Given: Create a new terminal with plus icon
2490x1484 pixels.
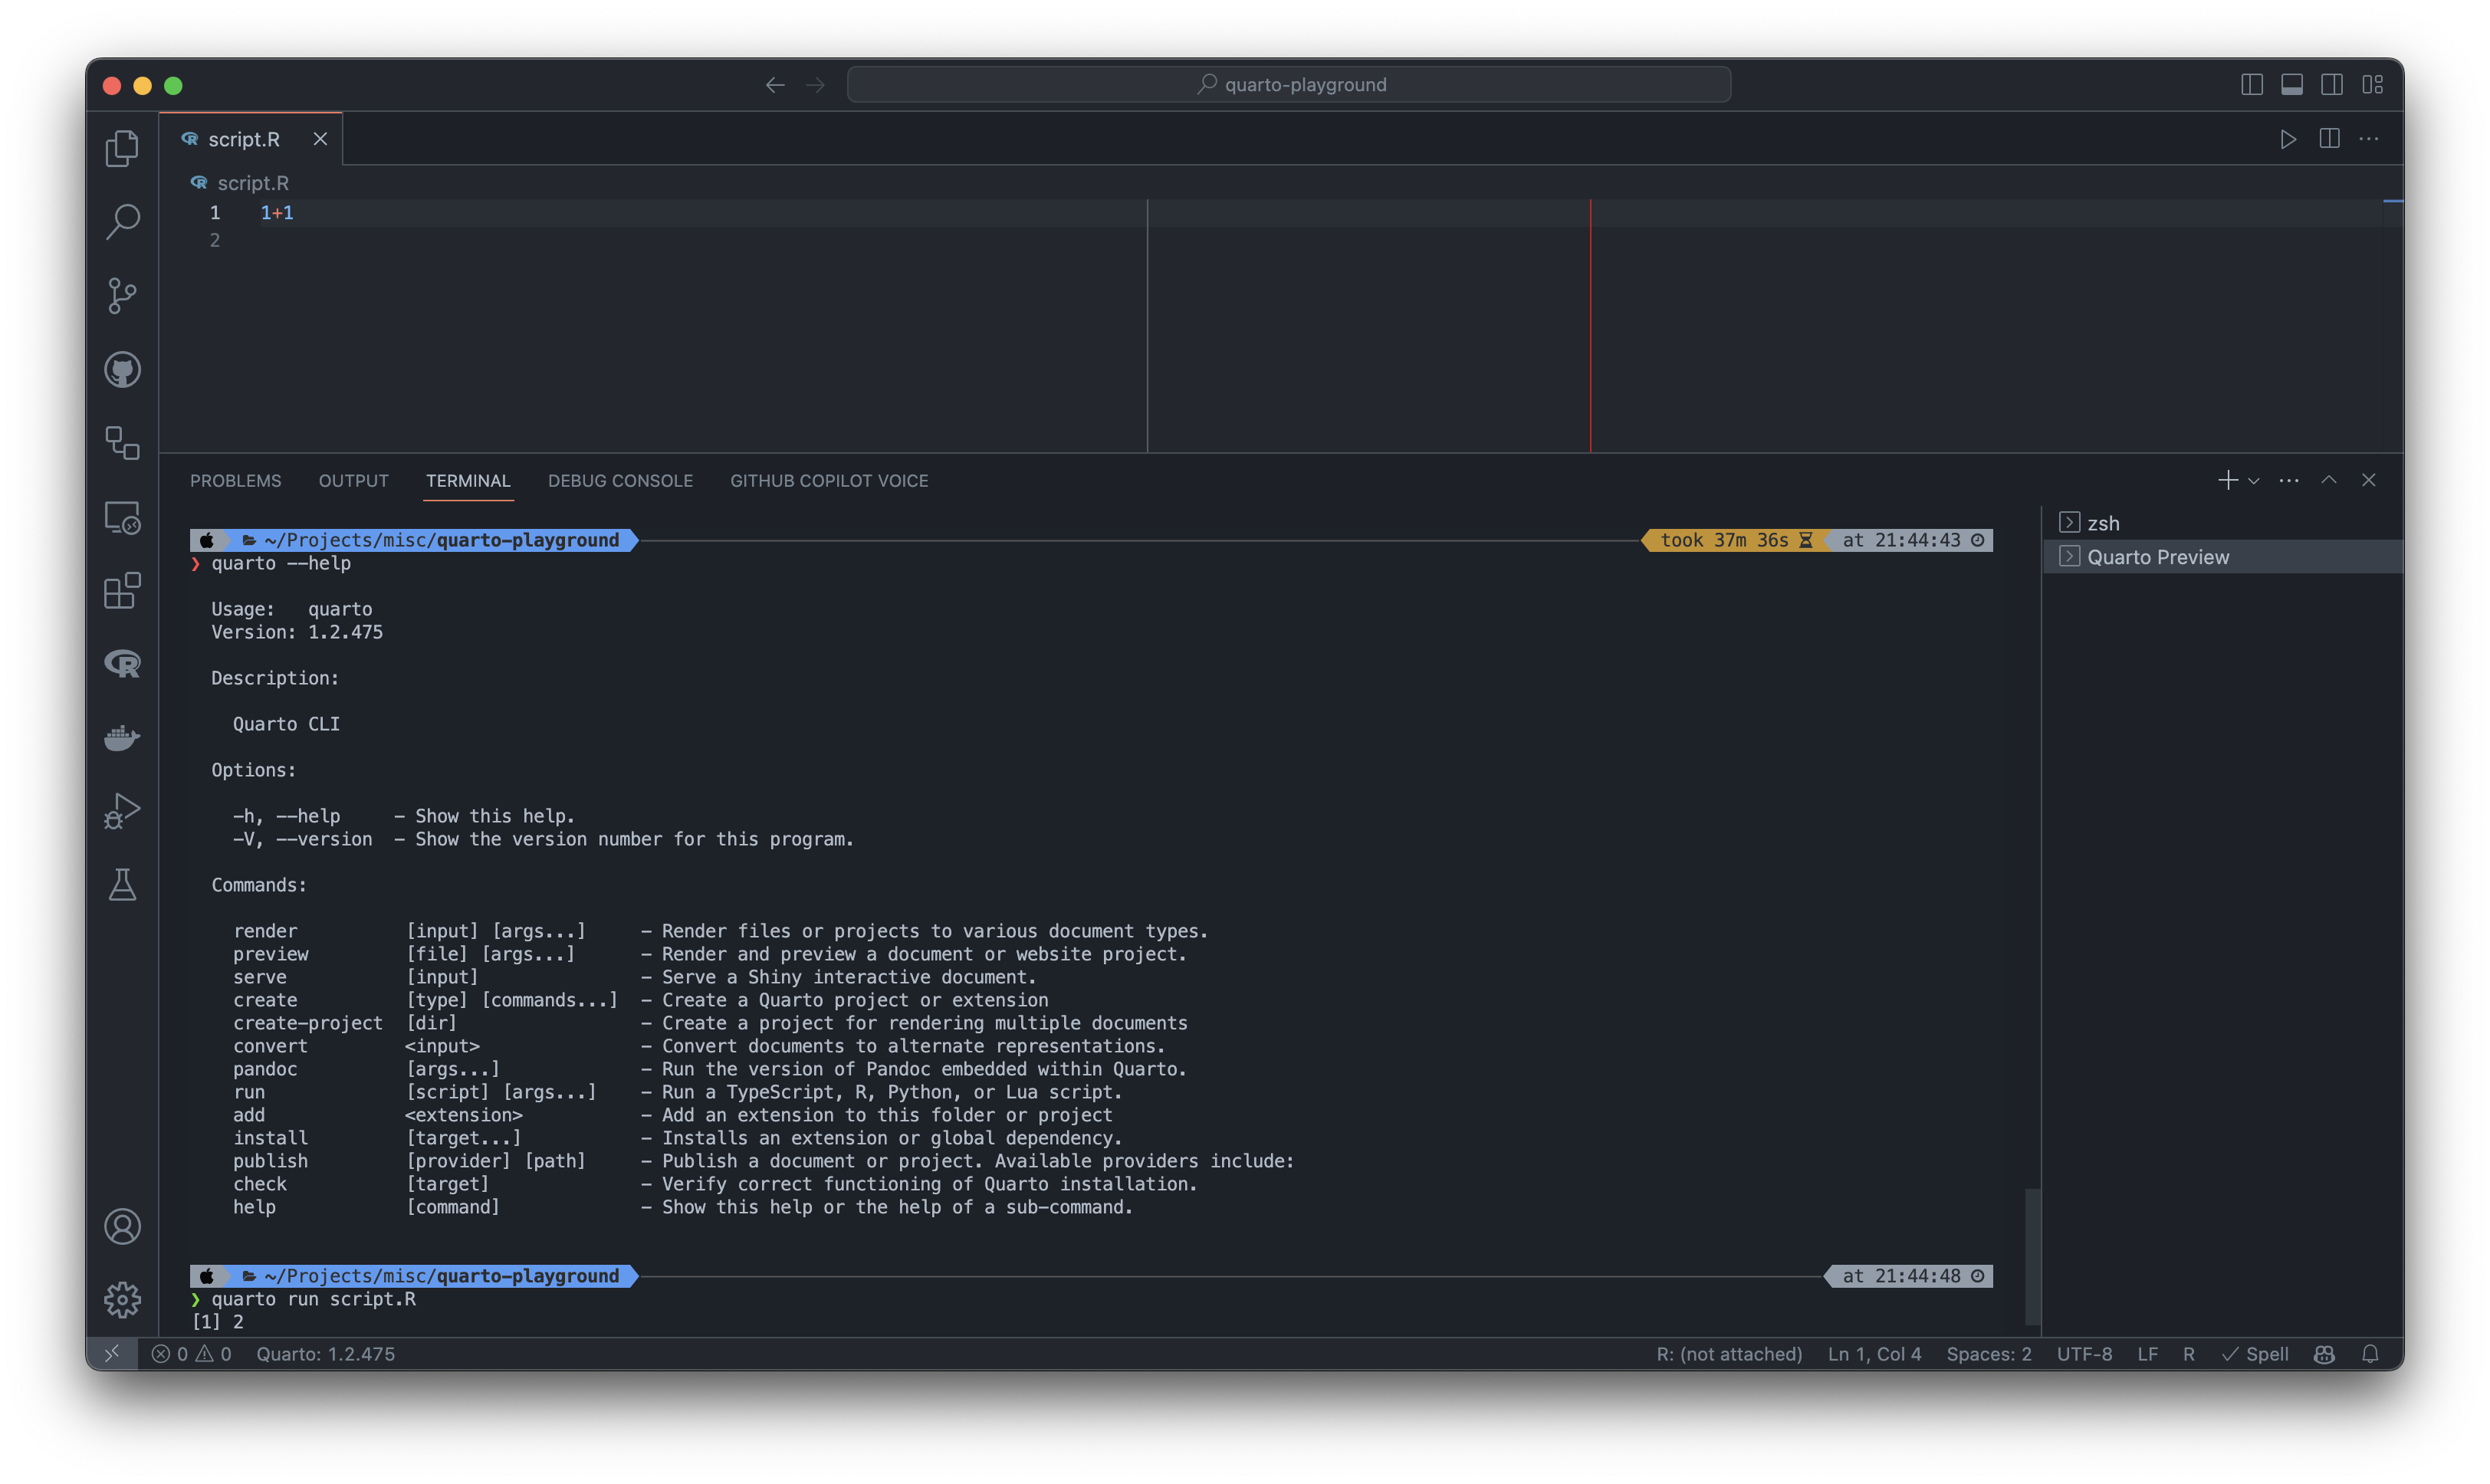Looking at the screenshot, I should pos(2227,480).
